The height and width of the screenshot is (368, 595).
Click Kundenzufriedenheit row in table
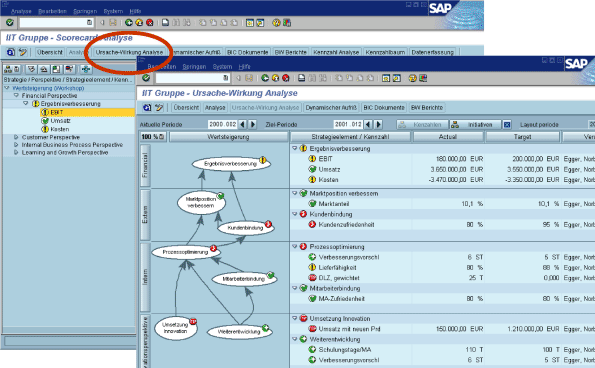442,225
